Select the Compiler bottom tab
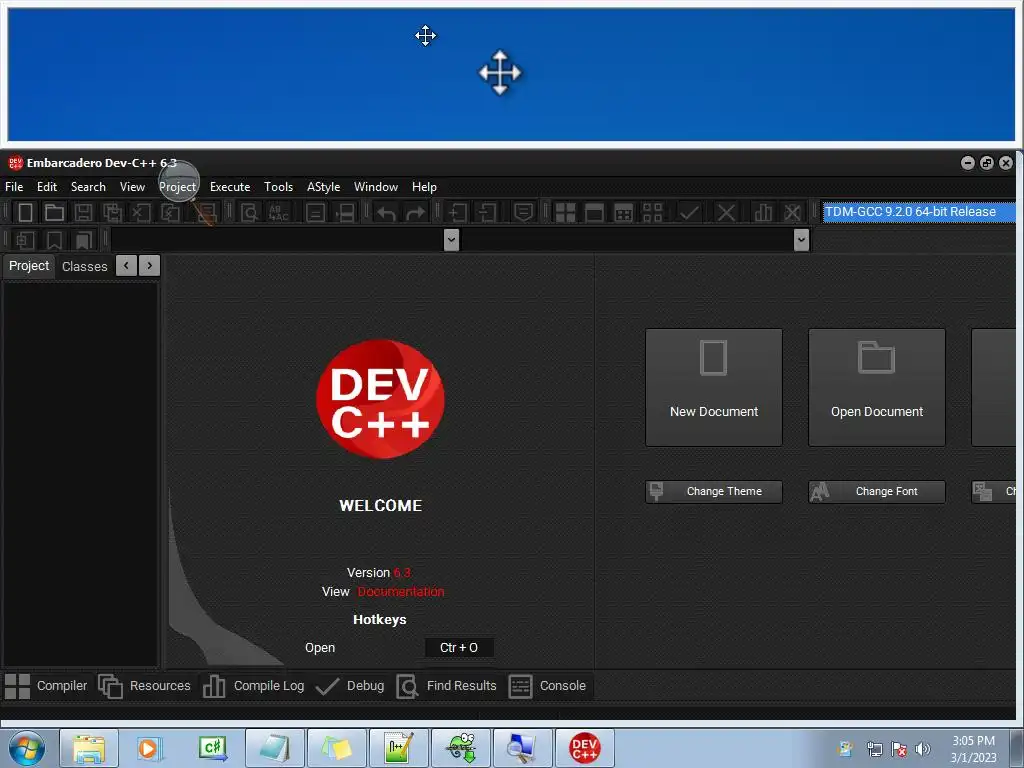Viewport: 1024px width, 768px height. [x=46, y=686]
